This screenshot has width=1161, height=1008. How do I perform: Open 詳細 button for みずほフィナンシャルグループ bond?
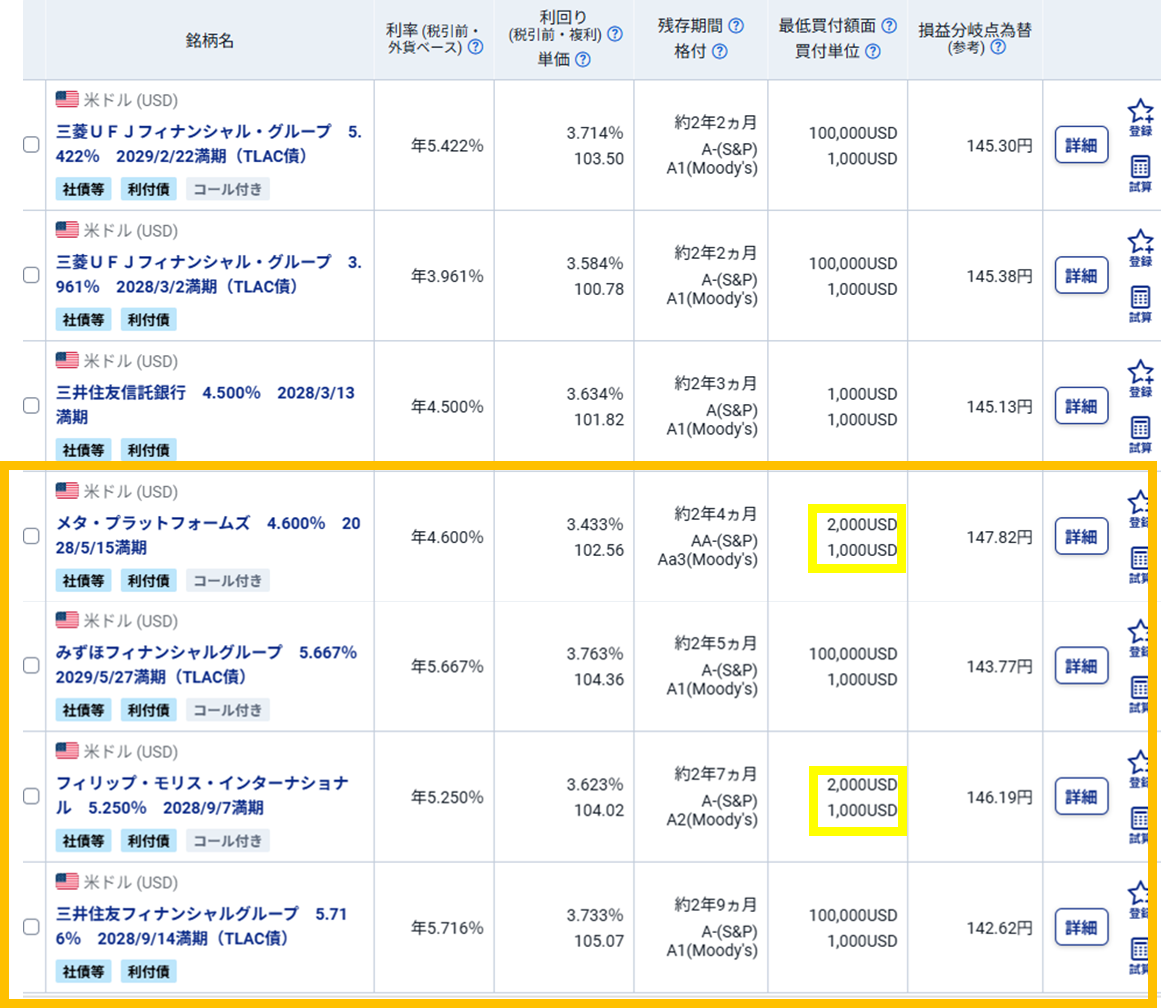click(x=1081, y=666)
